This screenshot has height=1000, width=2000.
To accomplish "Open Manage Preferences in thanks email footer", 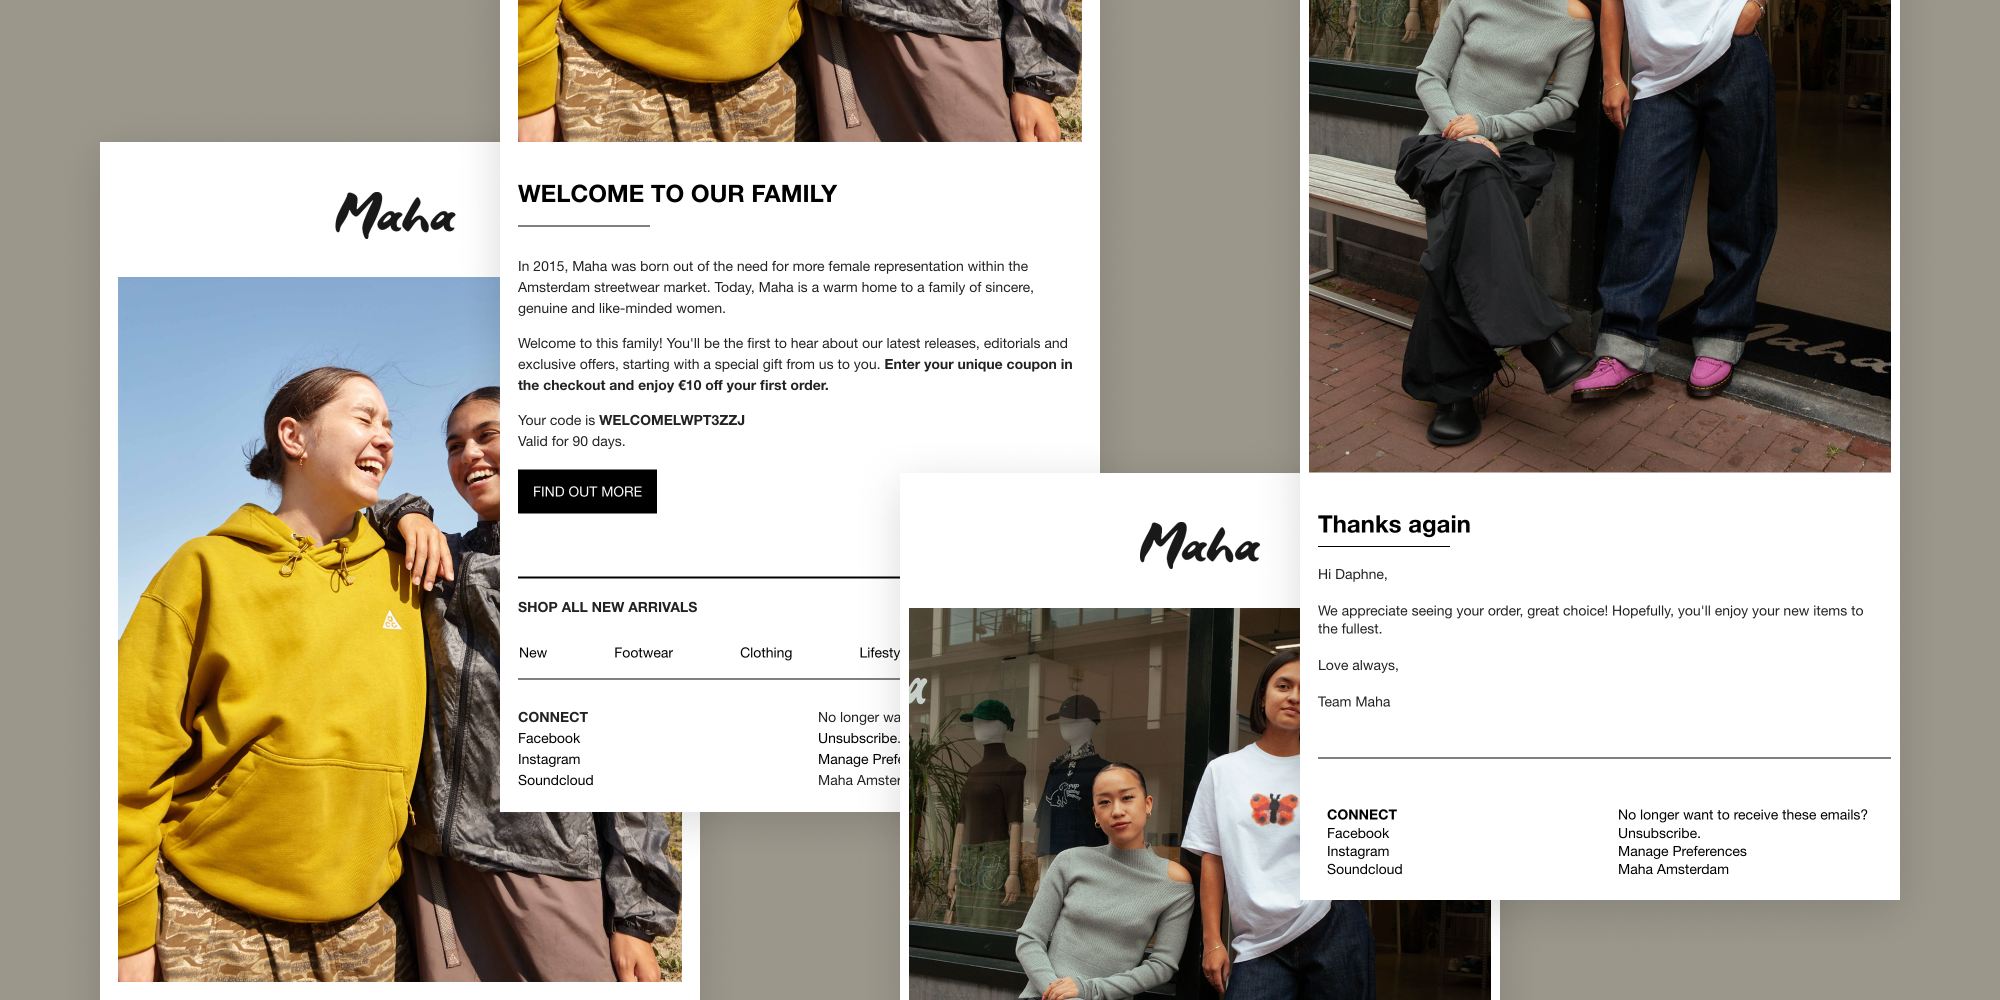I will pos(1682,851).
